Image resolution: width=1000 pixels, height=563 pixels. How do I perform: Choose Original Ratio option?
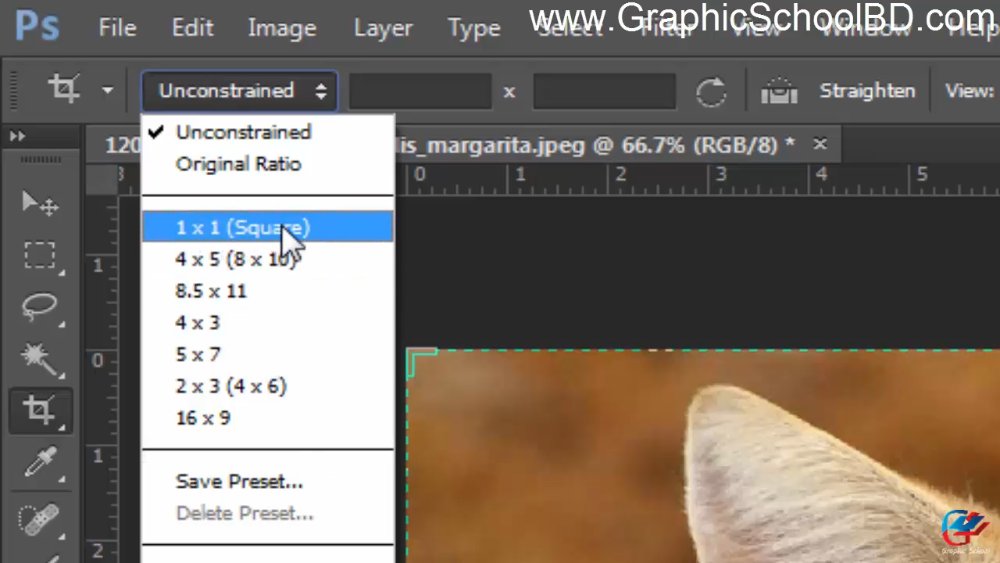[267, 164]
